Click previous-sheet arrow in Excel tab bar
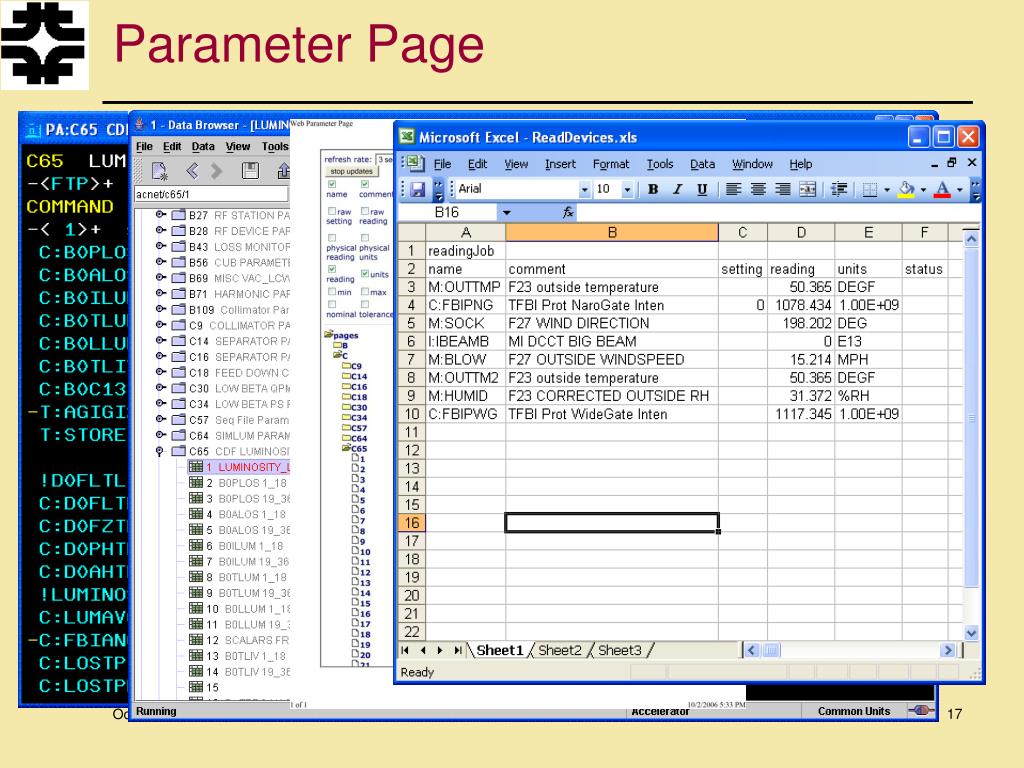 pyautogui.click(x=423, y=650)
